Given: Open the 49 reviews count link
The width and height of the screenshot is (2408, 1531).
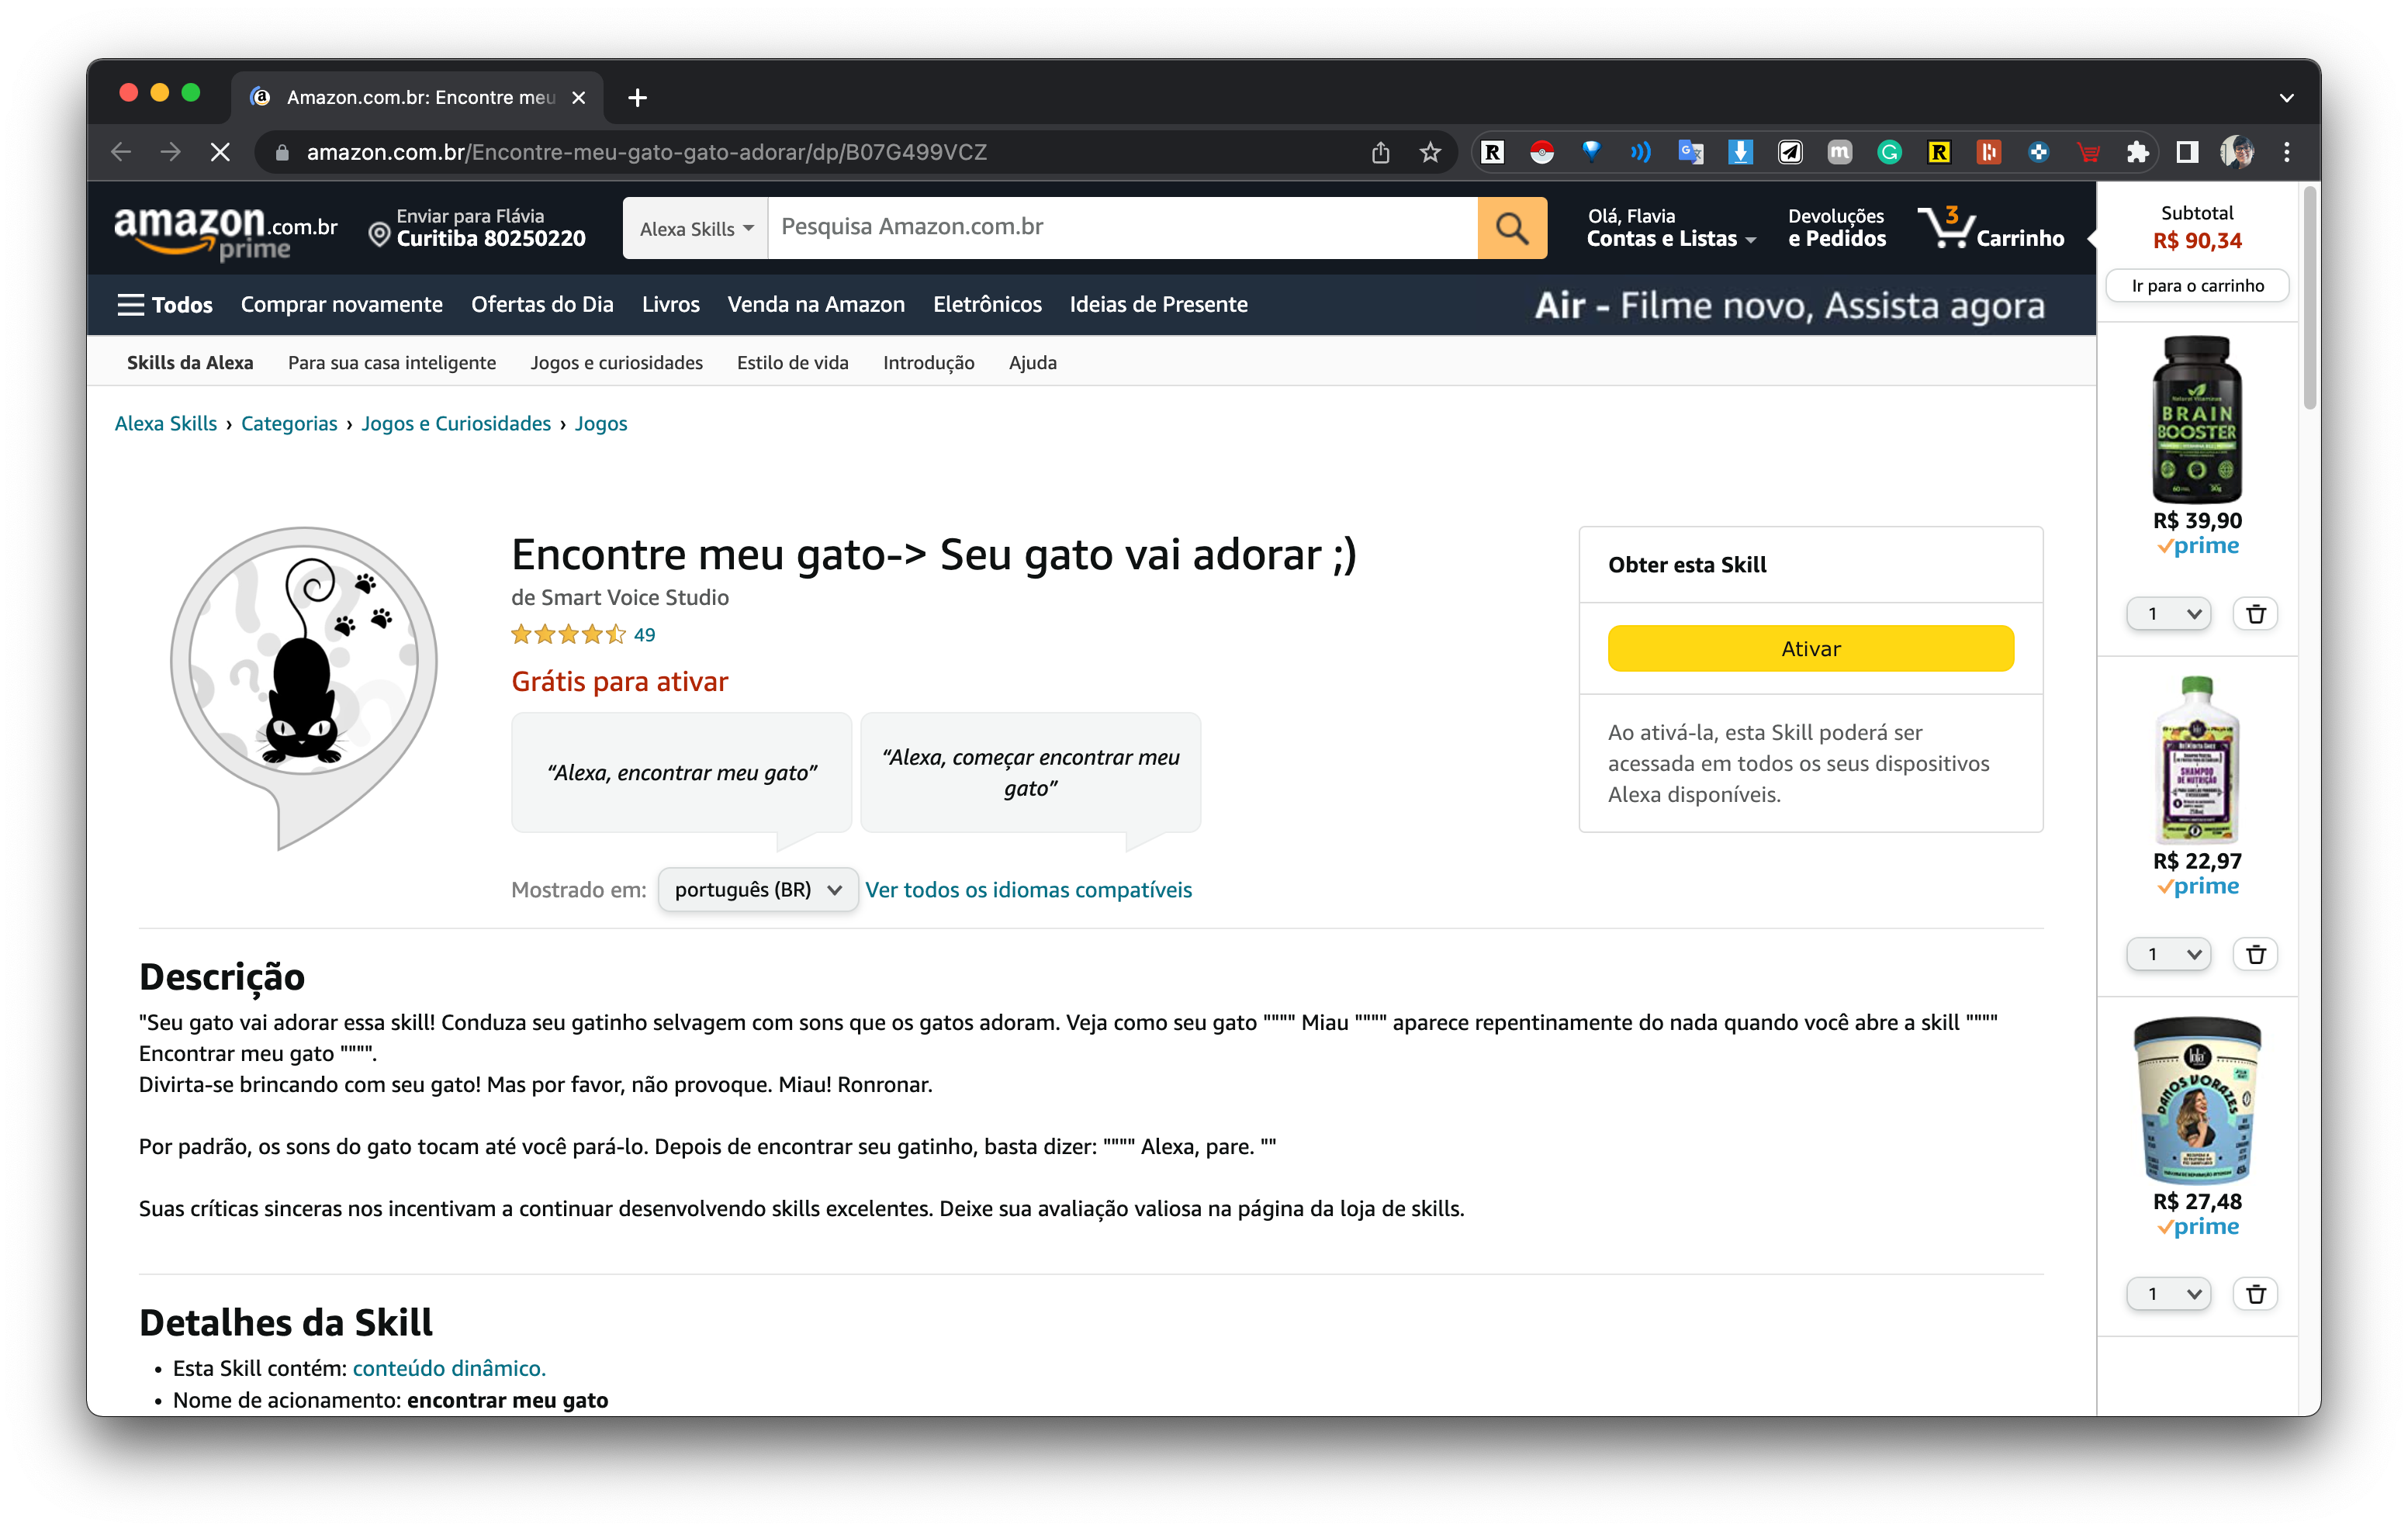Looking at the screenshot, I should (x=644, y=635).
